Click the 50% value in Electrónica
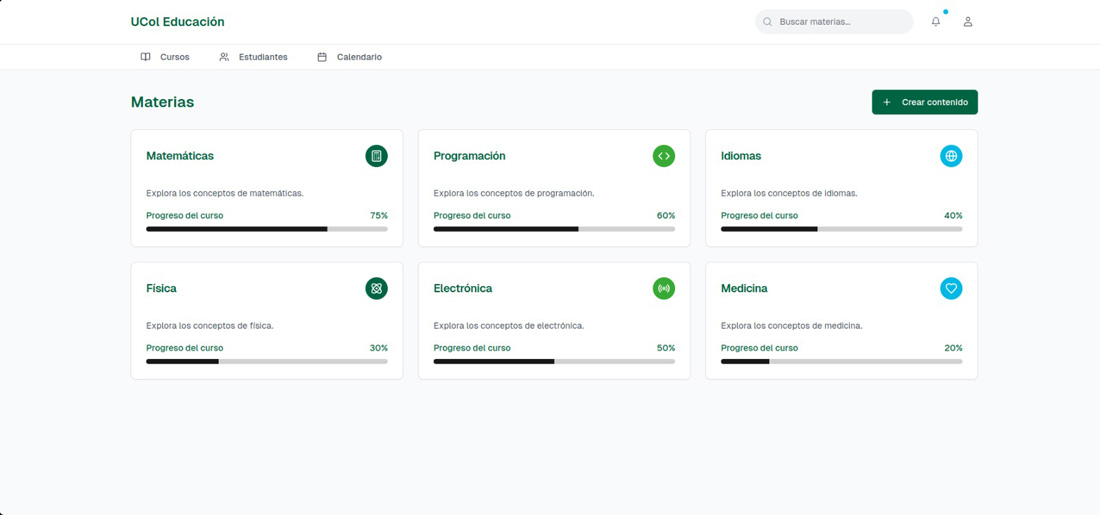The height and width of the screenshot is (515, 1100). (x=666, y=348)
